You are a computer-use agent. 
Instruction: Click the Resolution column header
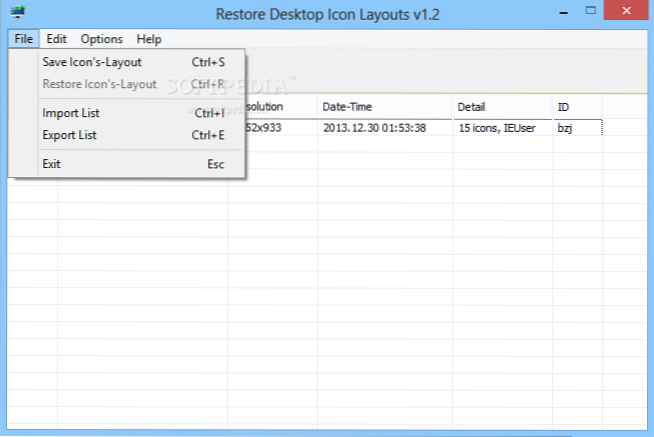[270, 106]
